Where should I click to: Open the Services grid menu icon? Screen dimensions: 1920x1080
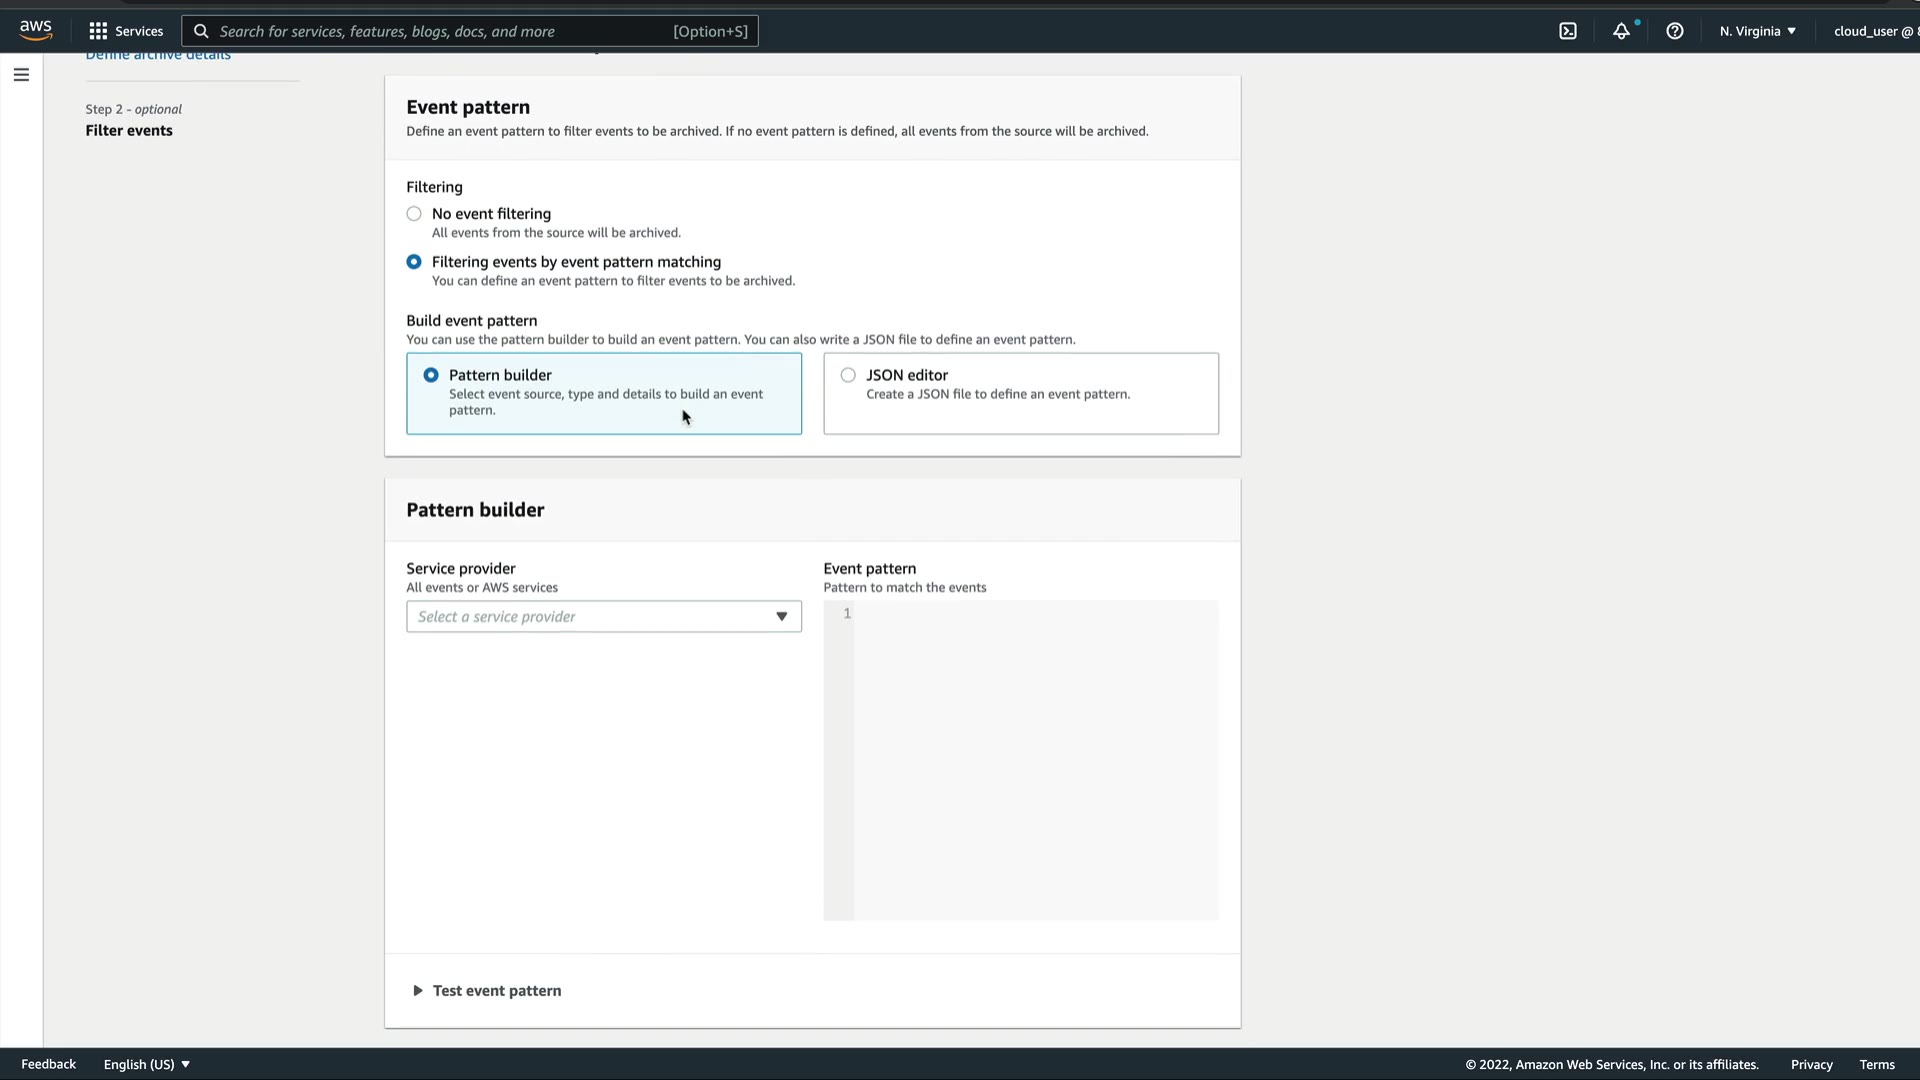(98, 31)
